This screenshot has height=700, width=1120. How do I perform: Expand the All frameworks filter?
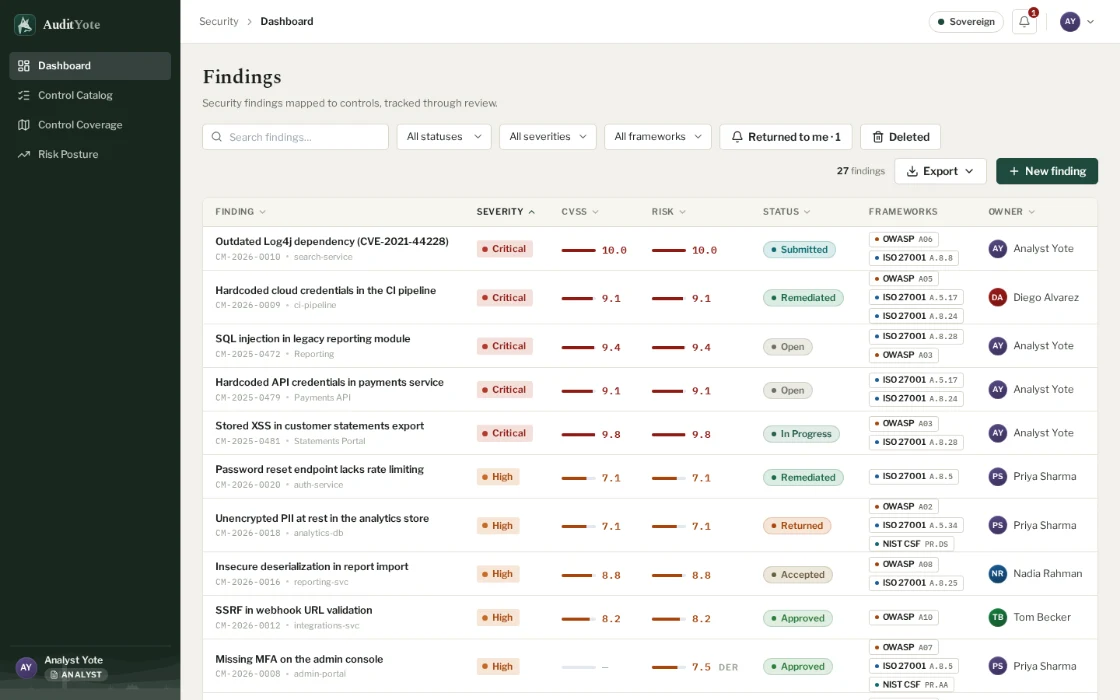pos(658,136)
